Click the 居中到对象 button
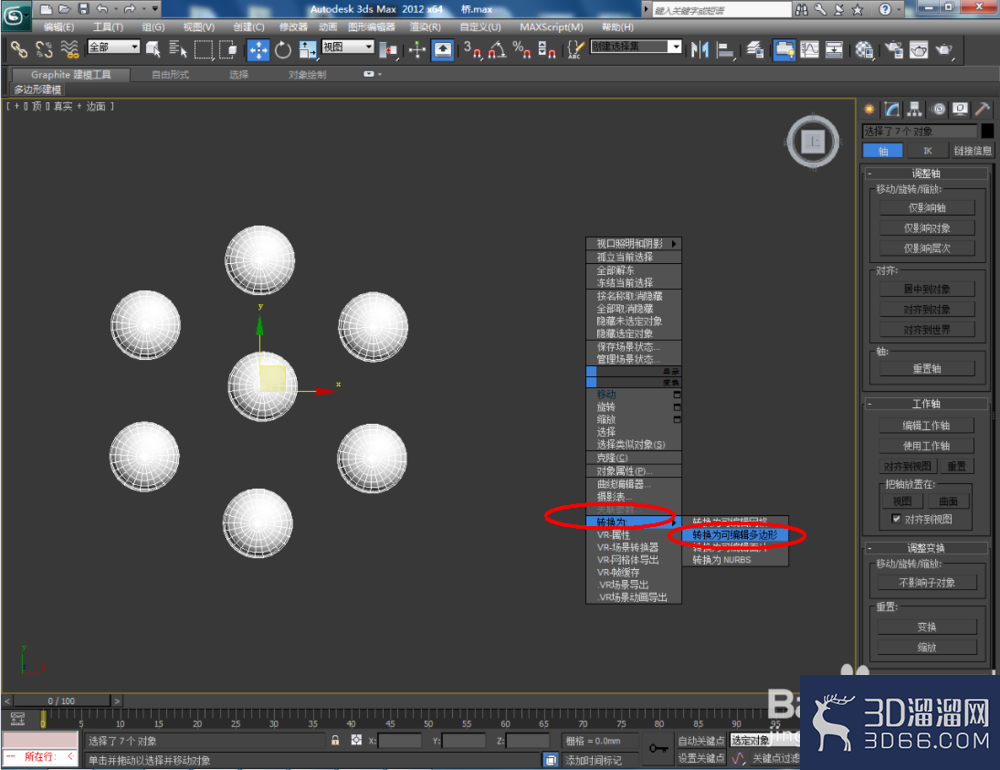This screenshot has width=1000, height=770. coord(927,289)
